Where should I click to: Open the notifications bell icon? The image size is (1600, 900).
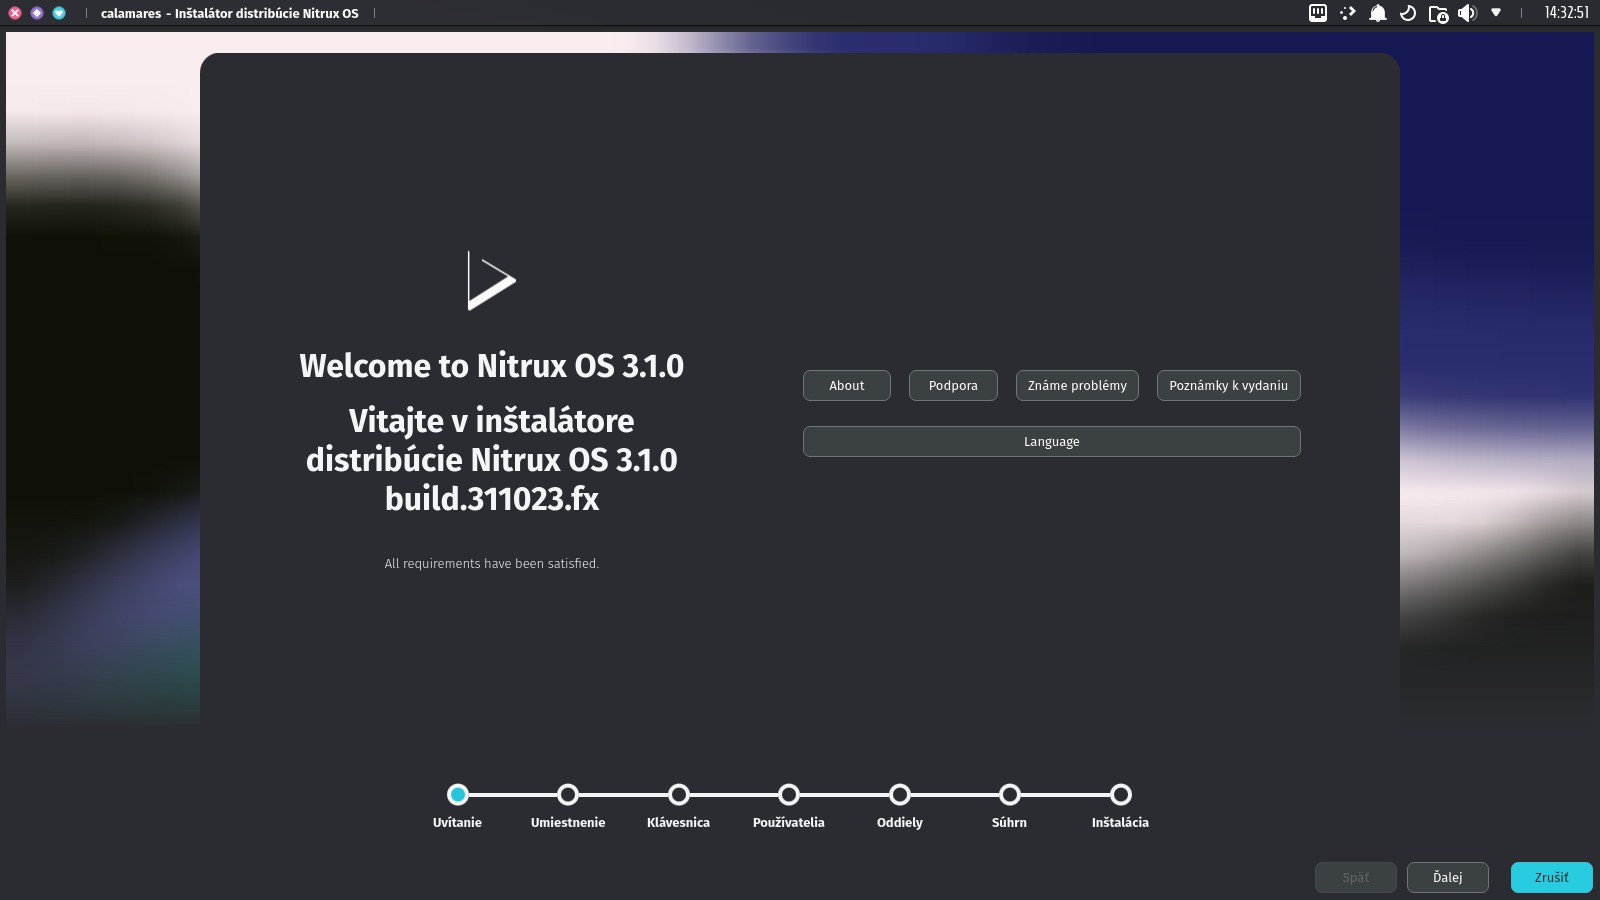[x=1378, y=13]
